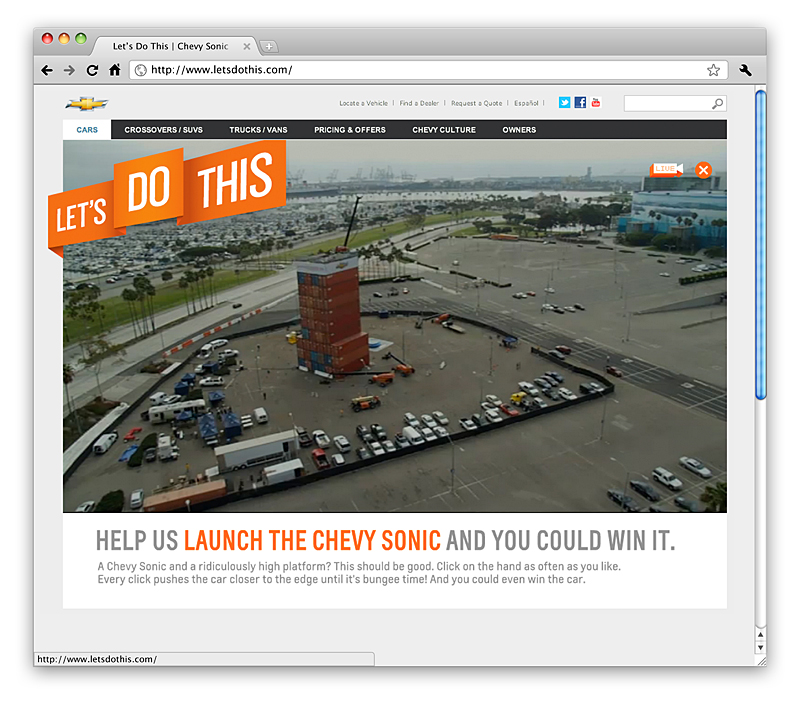Switch to the Español site link
800x702 pixels.
coord(526,103)
